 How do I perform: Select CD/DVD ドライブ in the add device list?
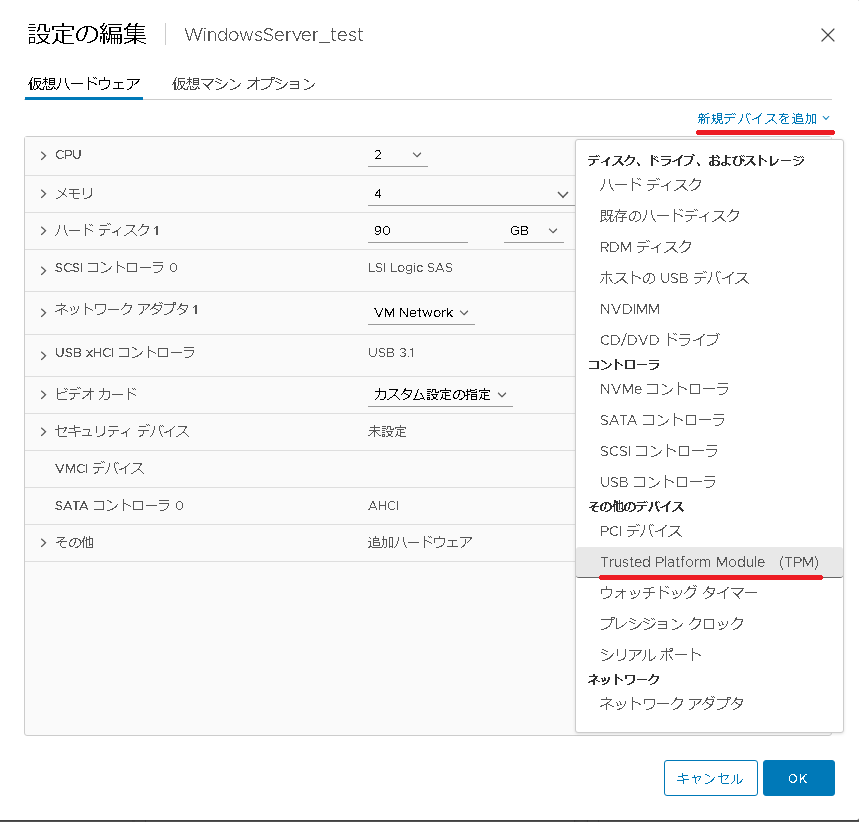[660, 340]
